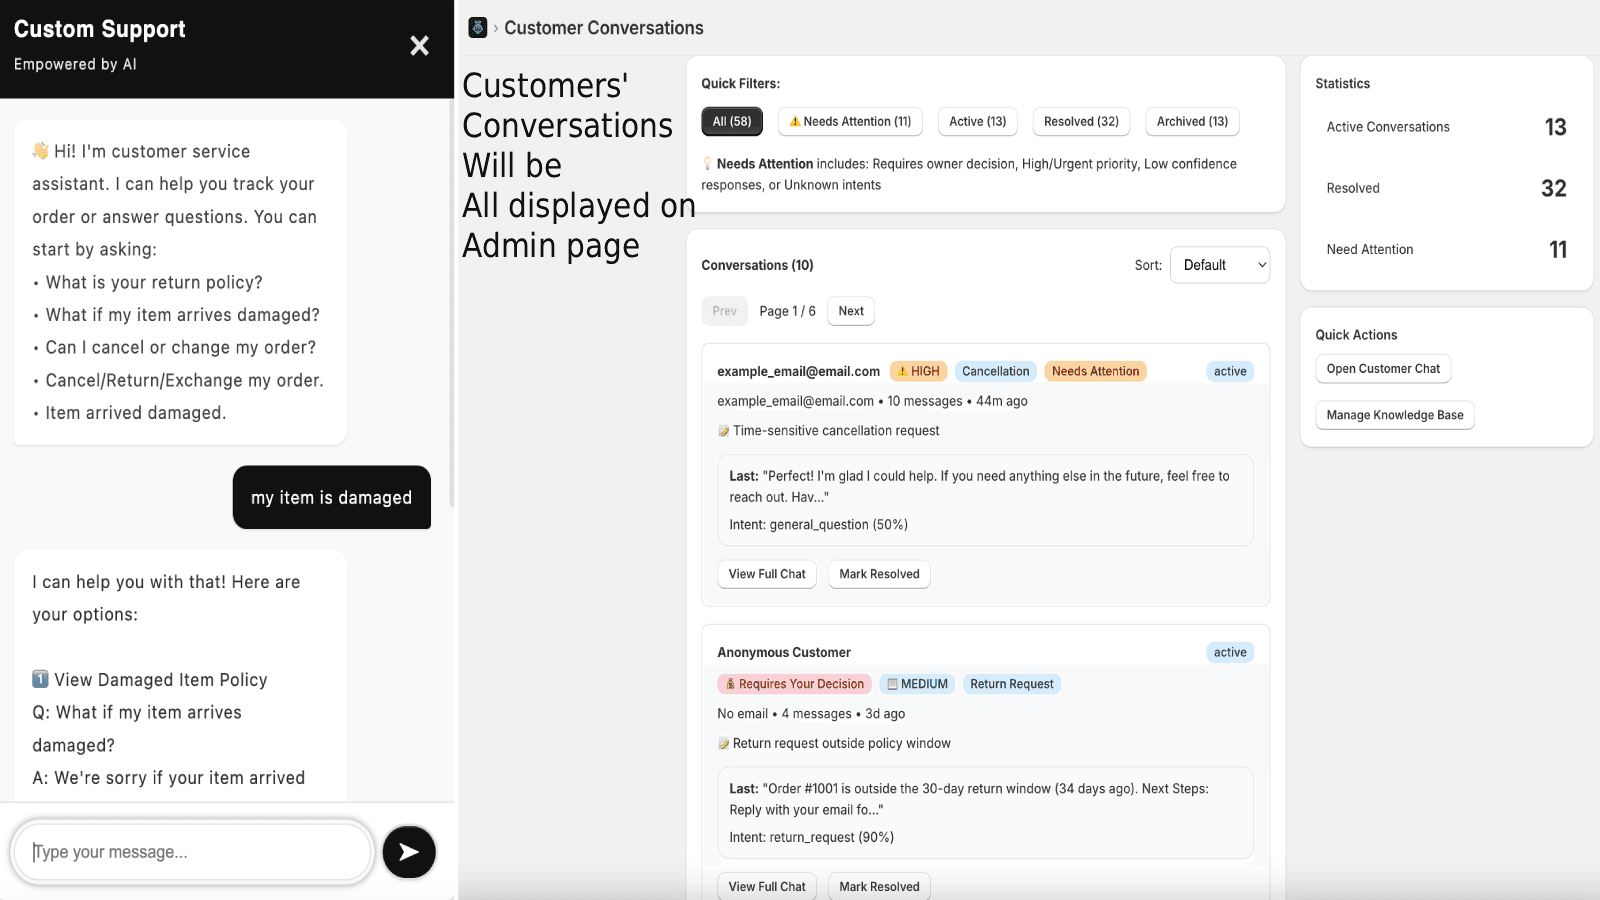Switch to the 'Resolved (32)' filter
1600x900 pixels.
coord(1080,121)
